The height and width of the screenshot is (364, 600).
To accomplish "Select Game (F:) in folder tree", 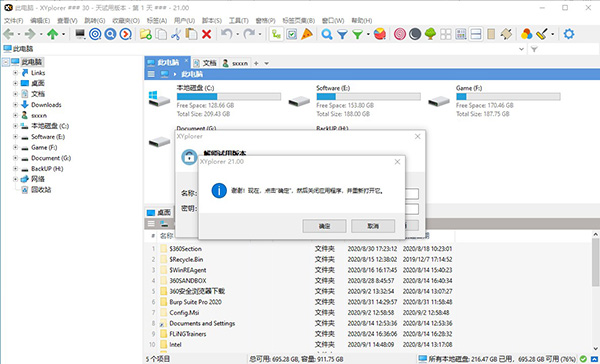I will (44, 147).
